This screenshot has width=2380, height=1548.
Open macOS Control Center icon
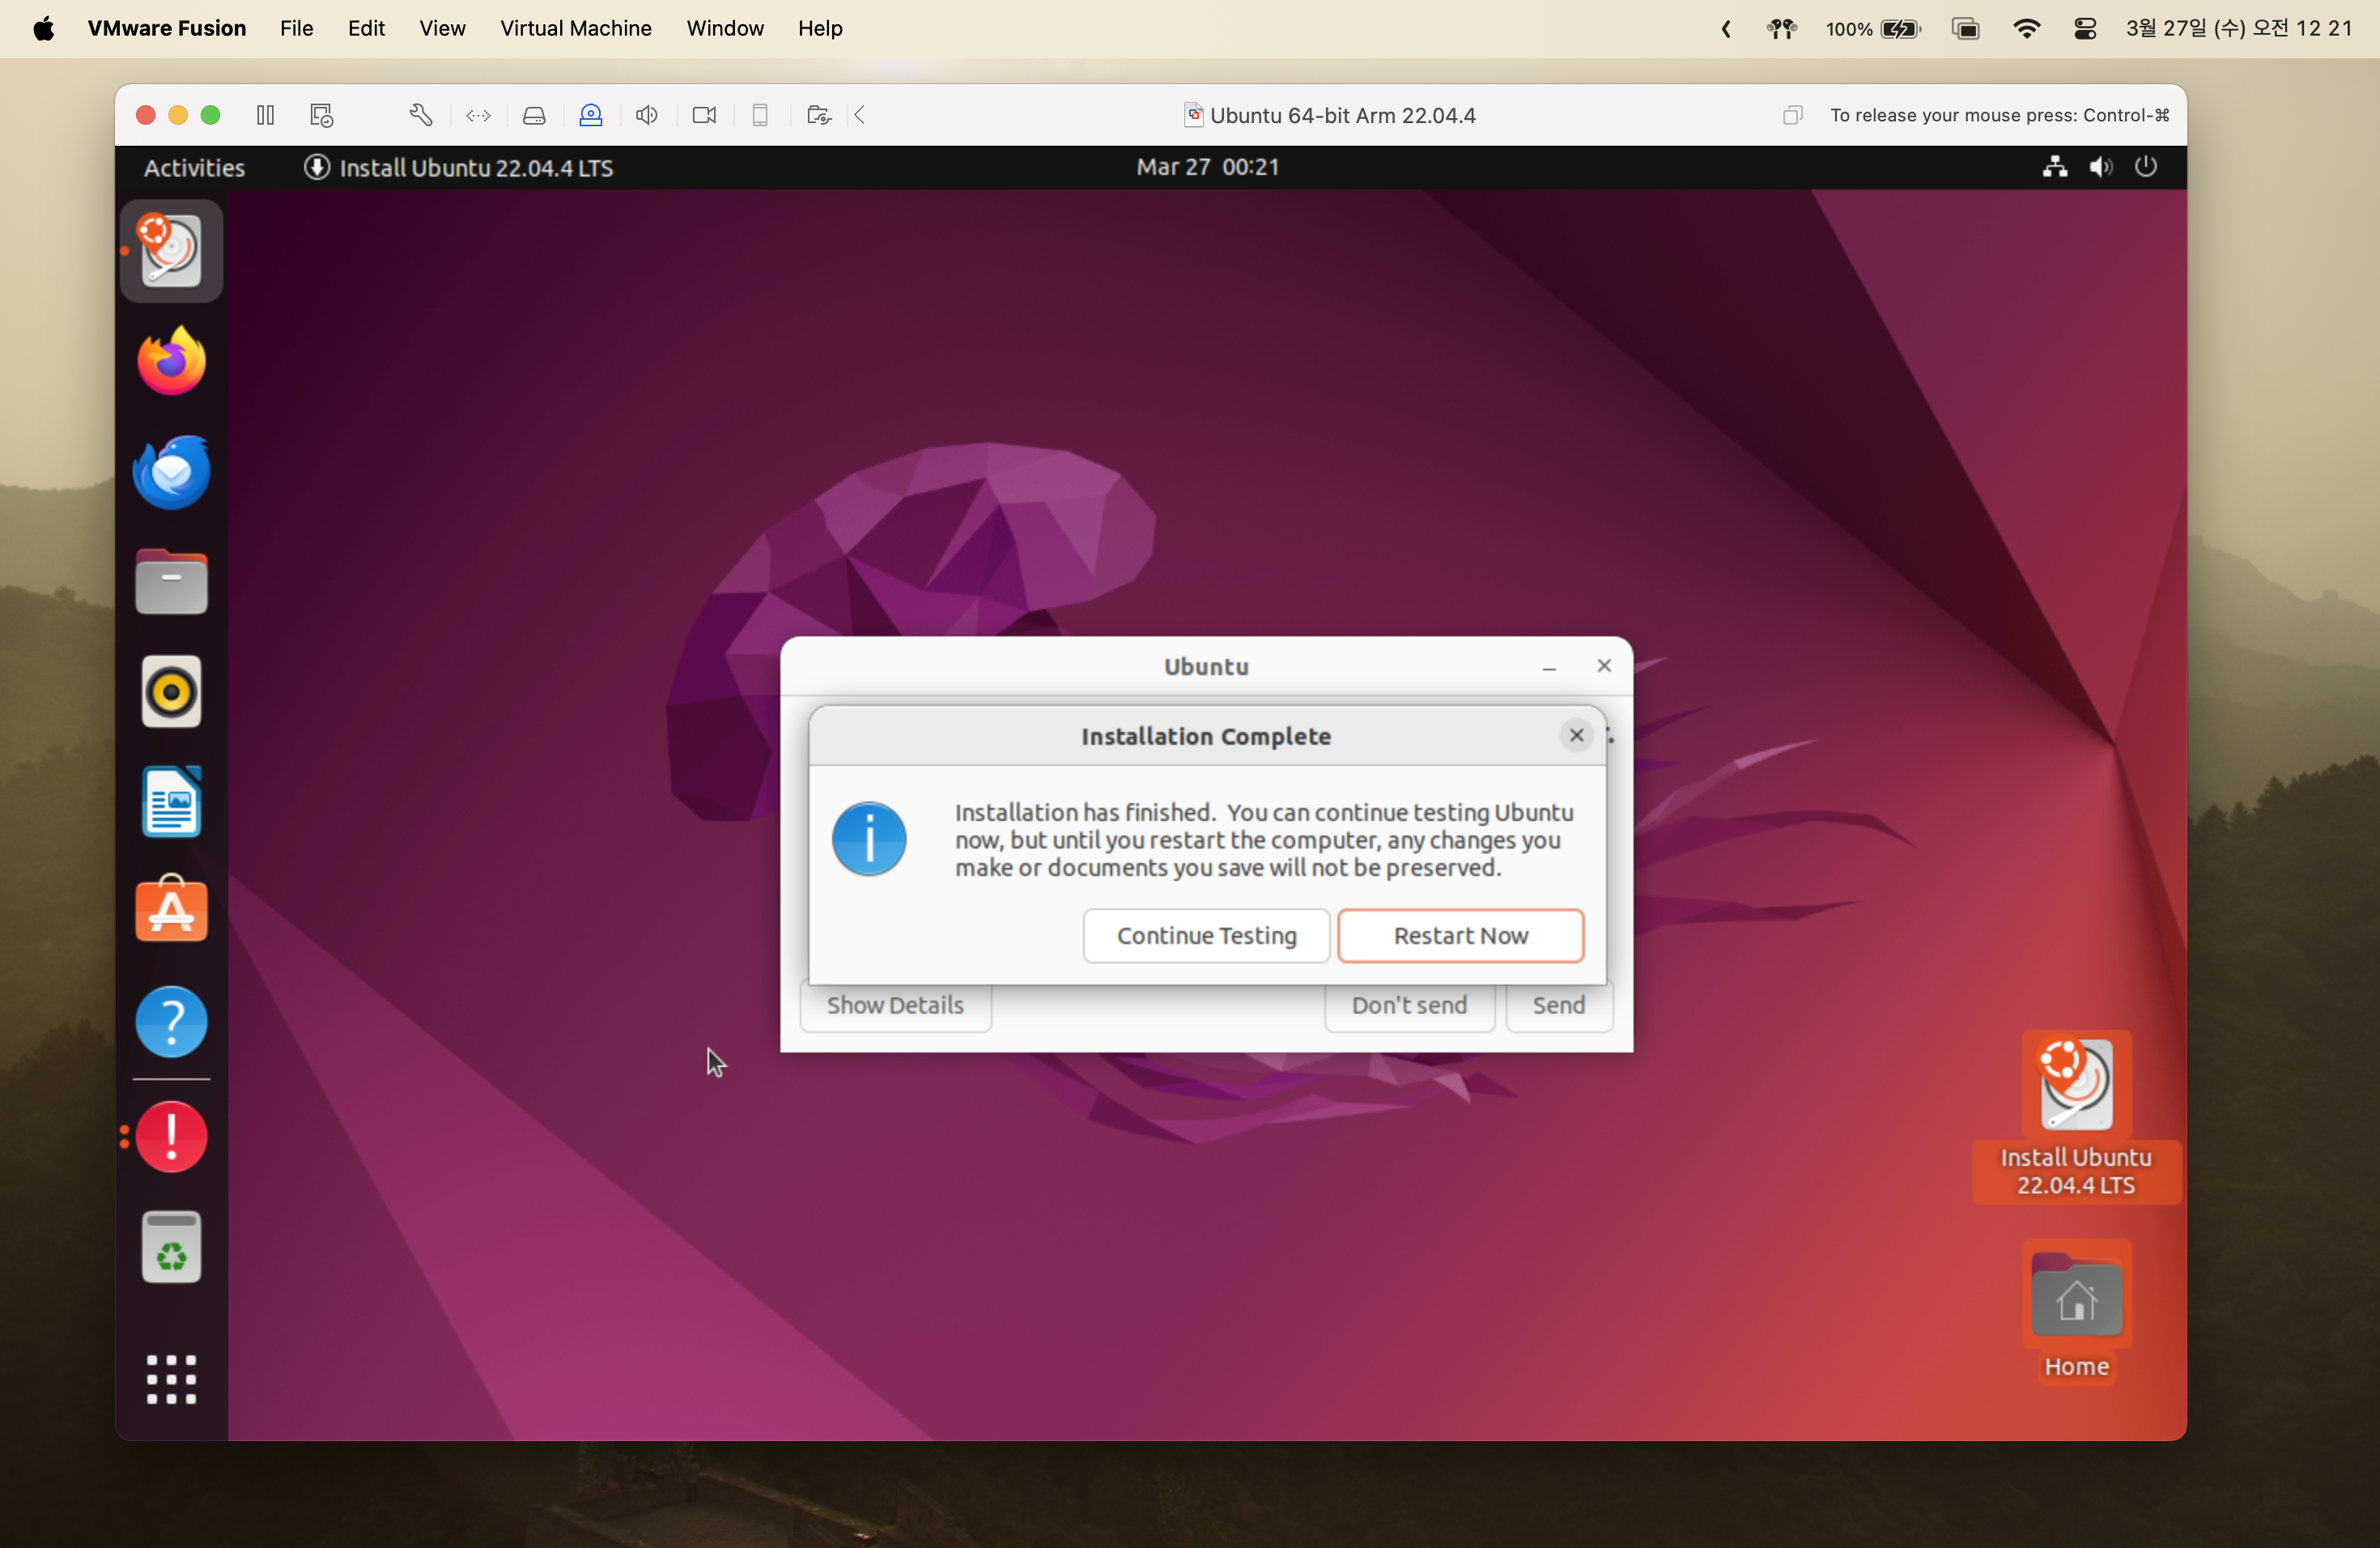[x=2084, y=28]
